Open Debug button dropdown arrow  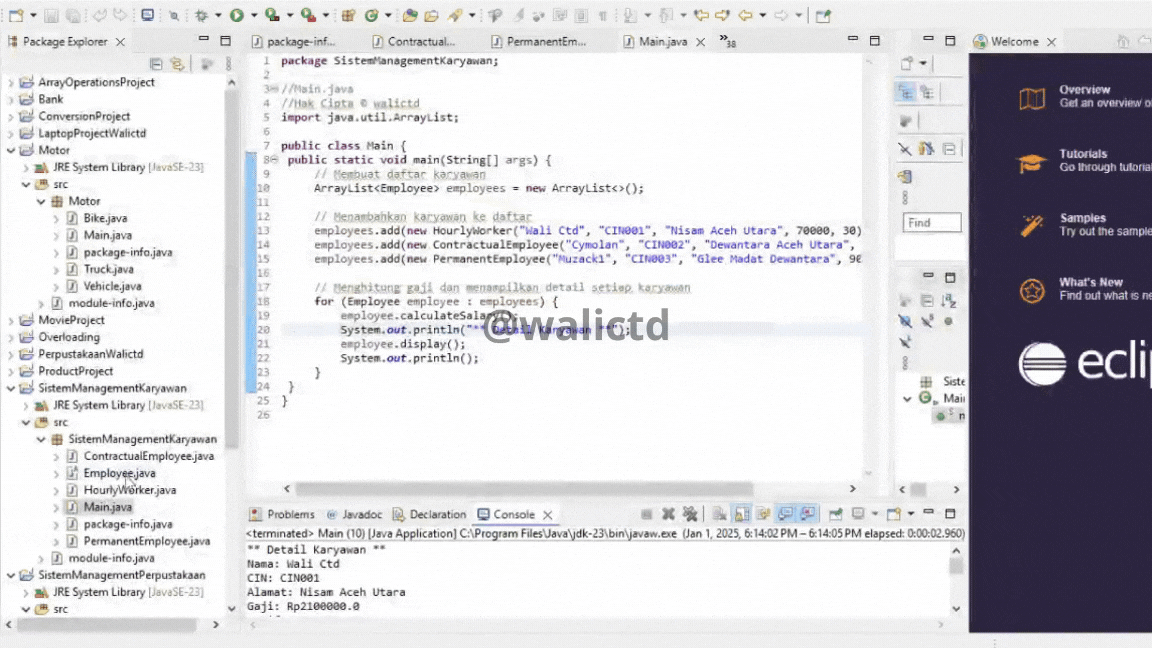pos(218,15)
